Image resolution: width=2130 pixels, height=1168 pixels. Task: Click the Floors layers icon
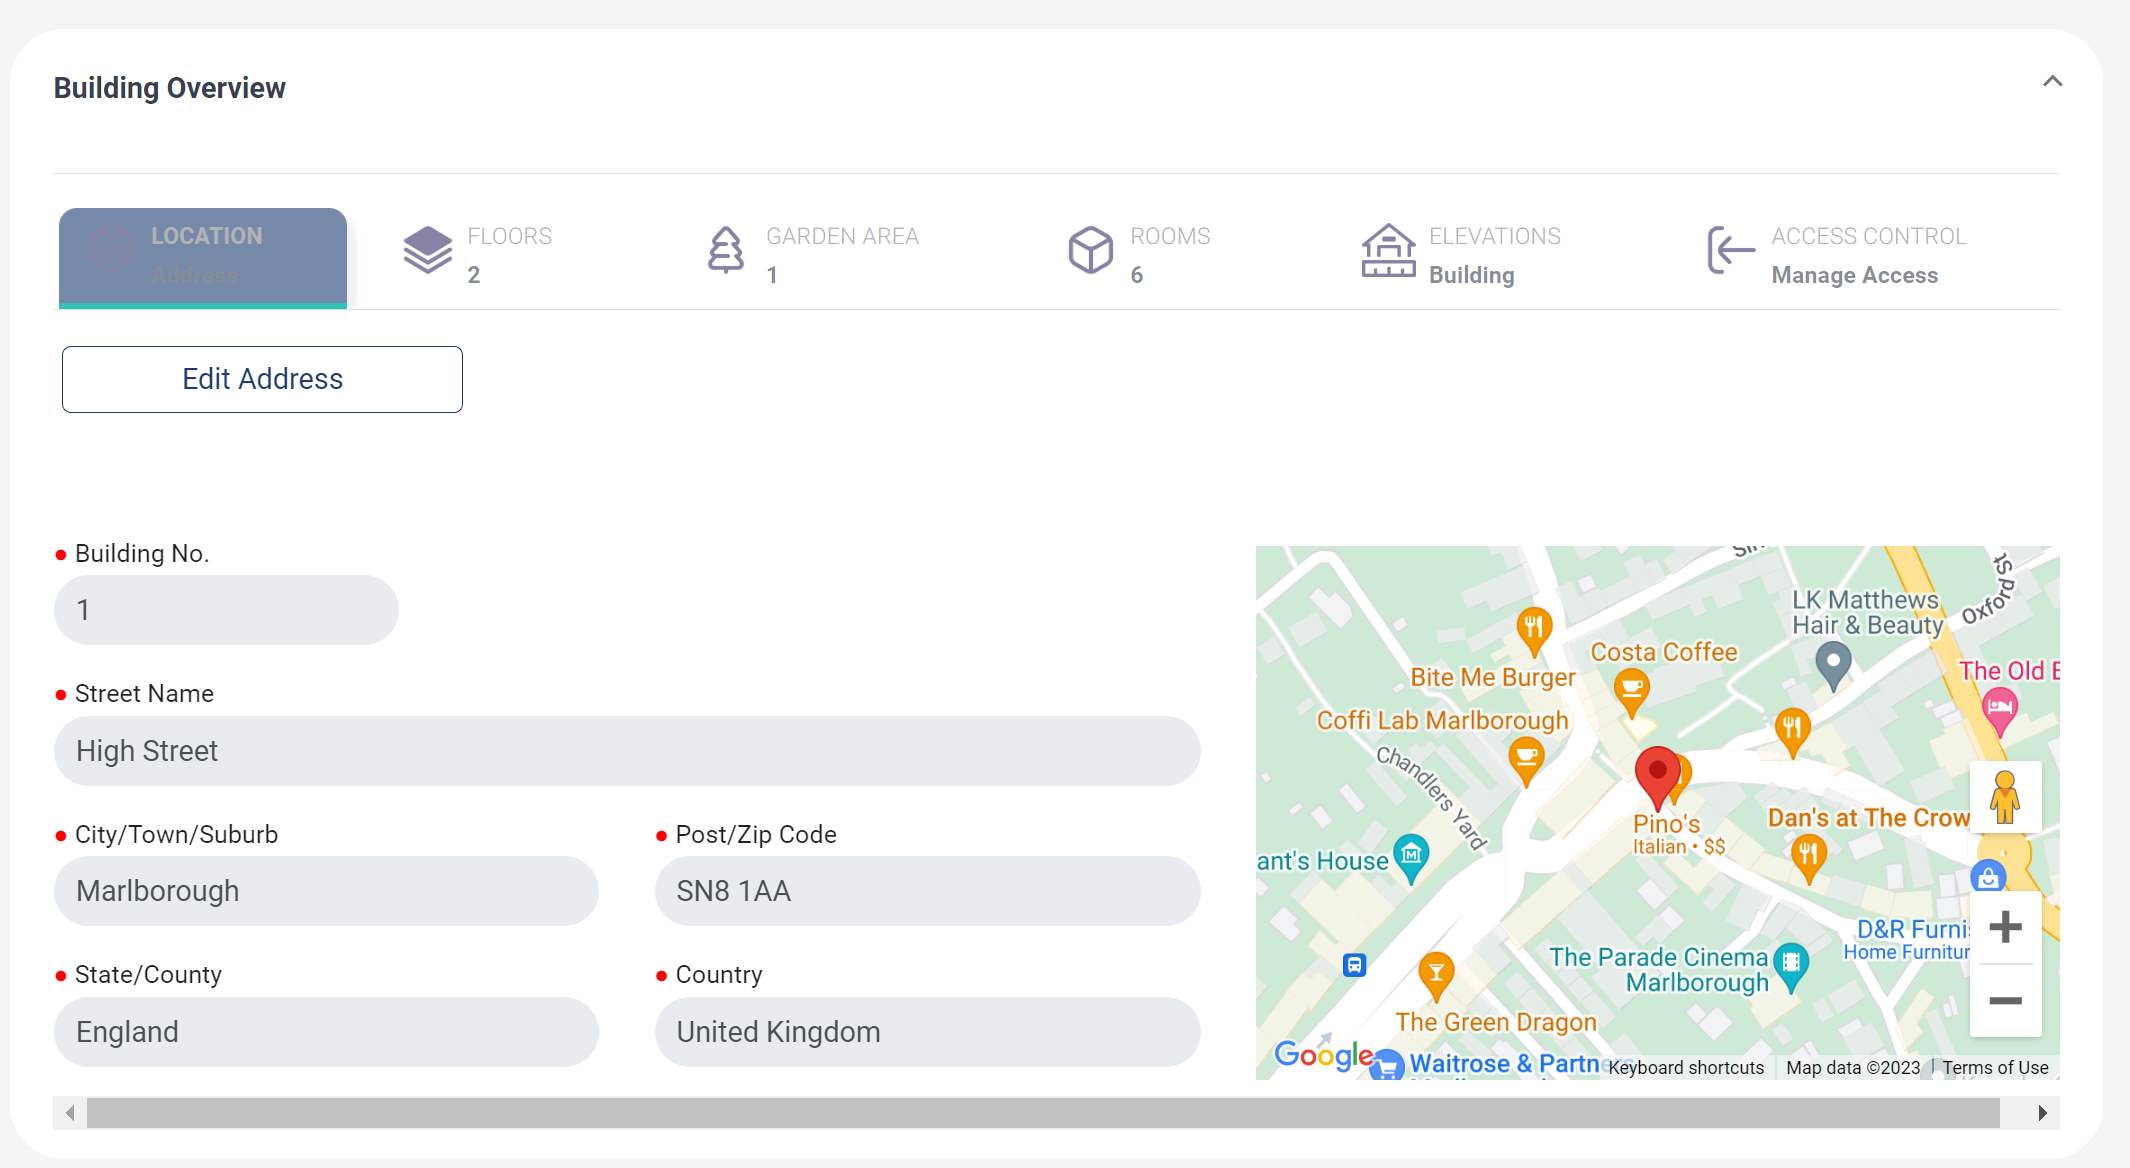pos(427,249)
